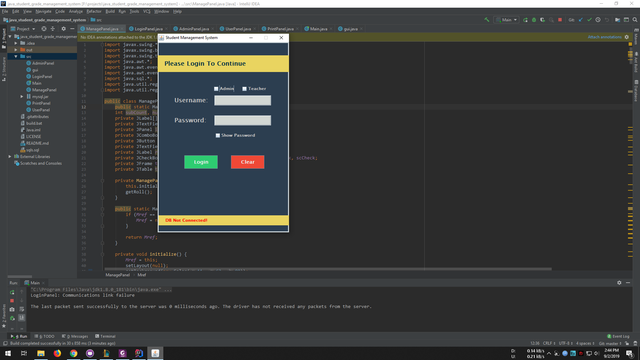Open the Database side tool window

[636, 90]
